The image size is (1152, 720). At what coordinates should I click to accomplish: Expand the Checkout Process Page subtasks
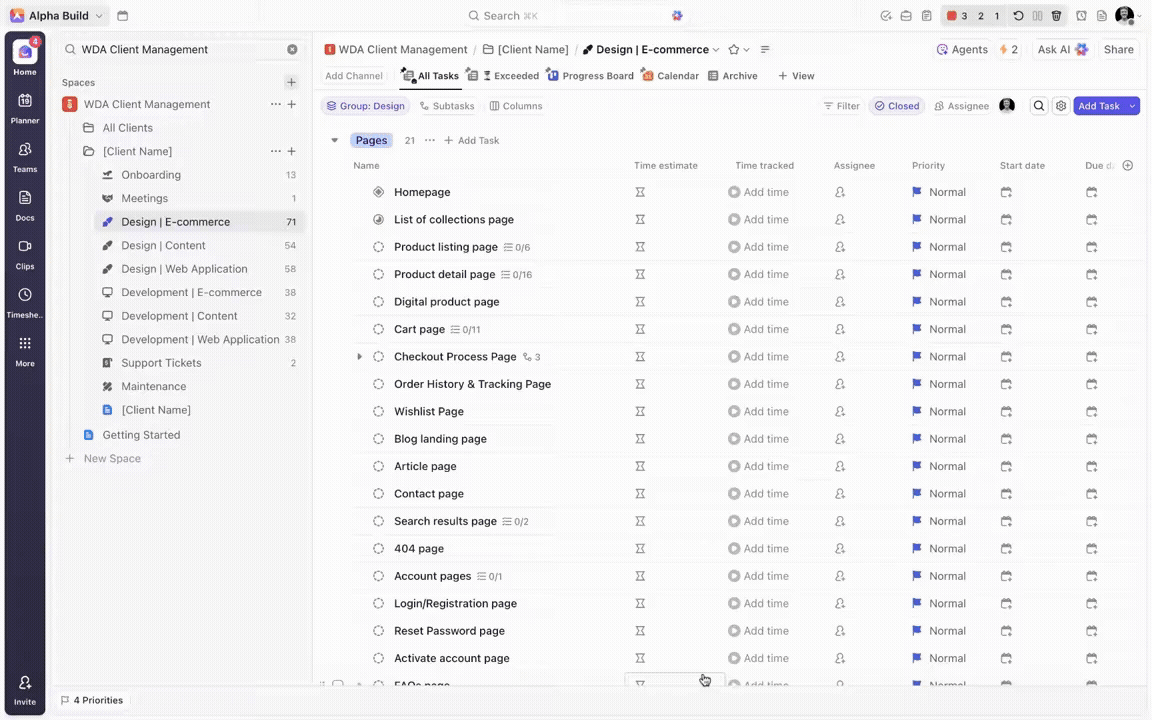(x=359, y=357)
